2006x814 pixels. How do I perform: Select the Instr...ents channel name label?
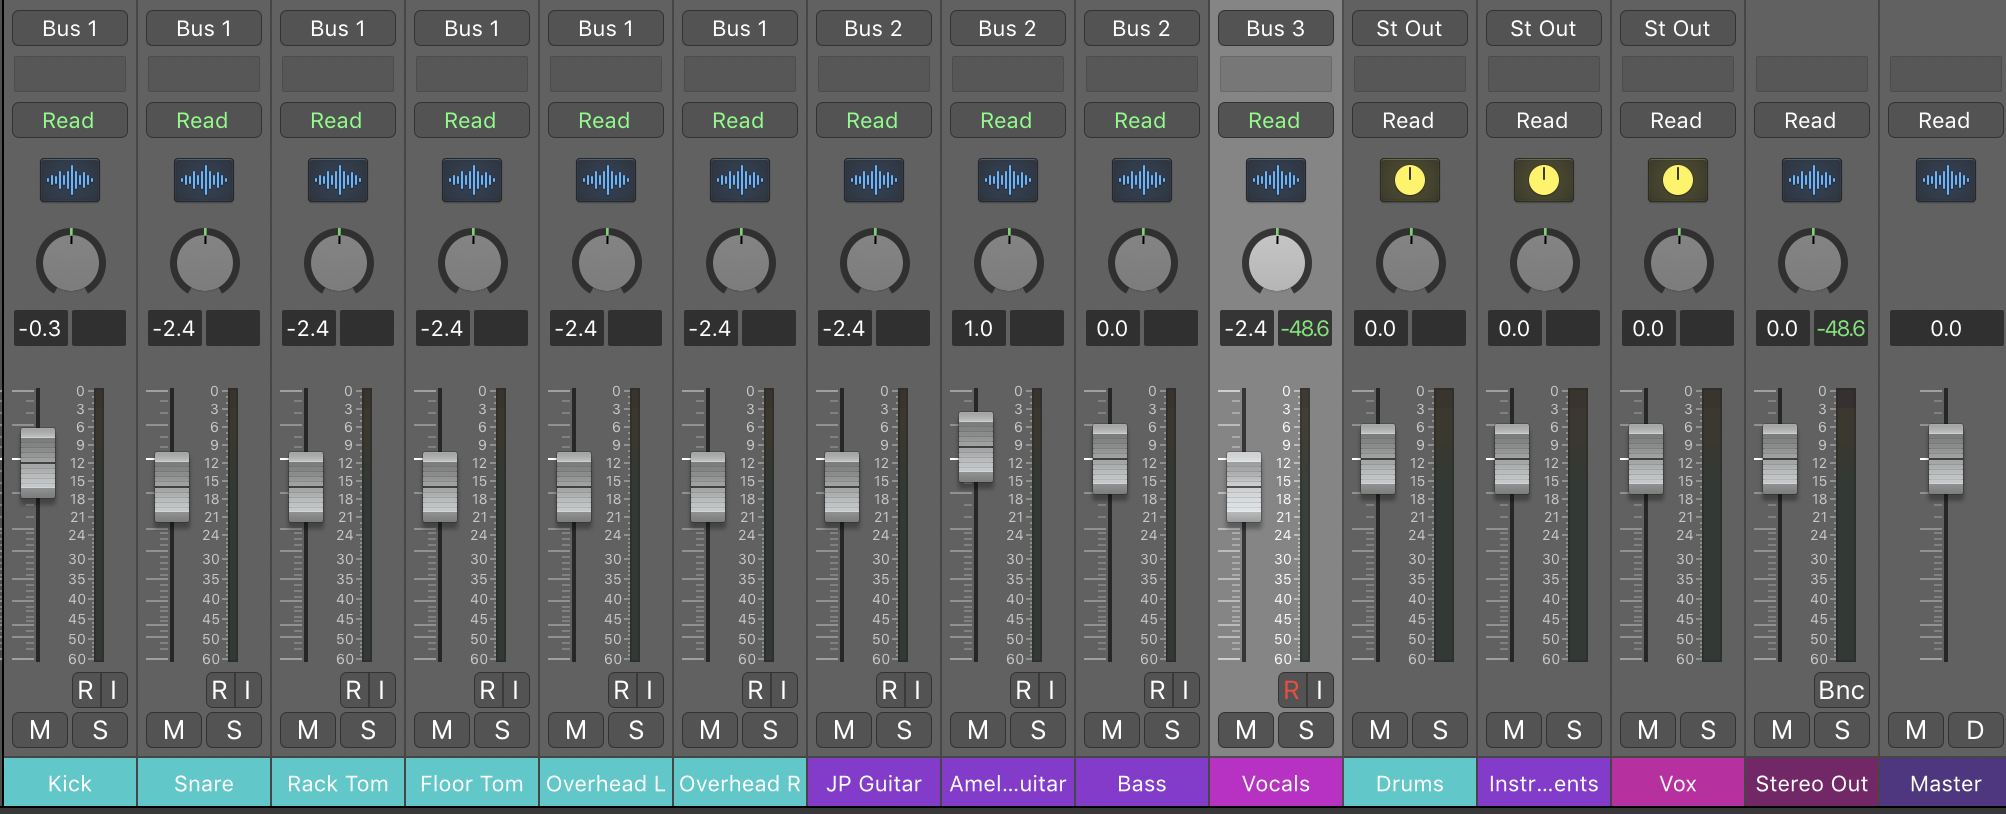(x=1544, y=783)
